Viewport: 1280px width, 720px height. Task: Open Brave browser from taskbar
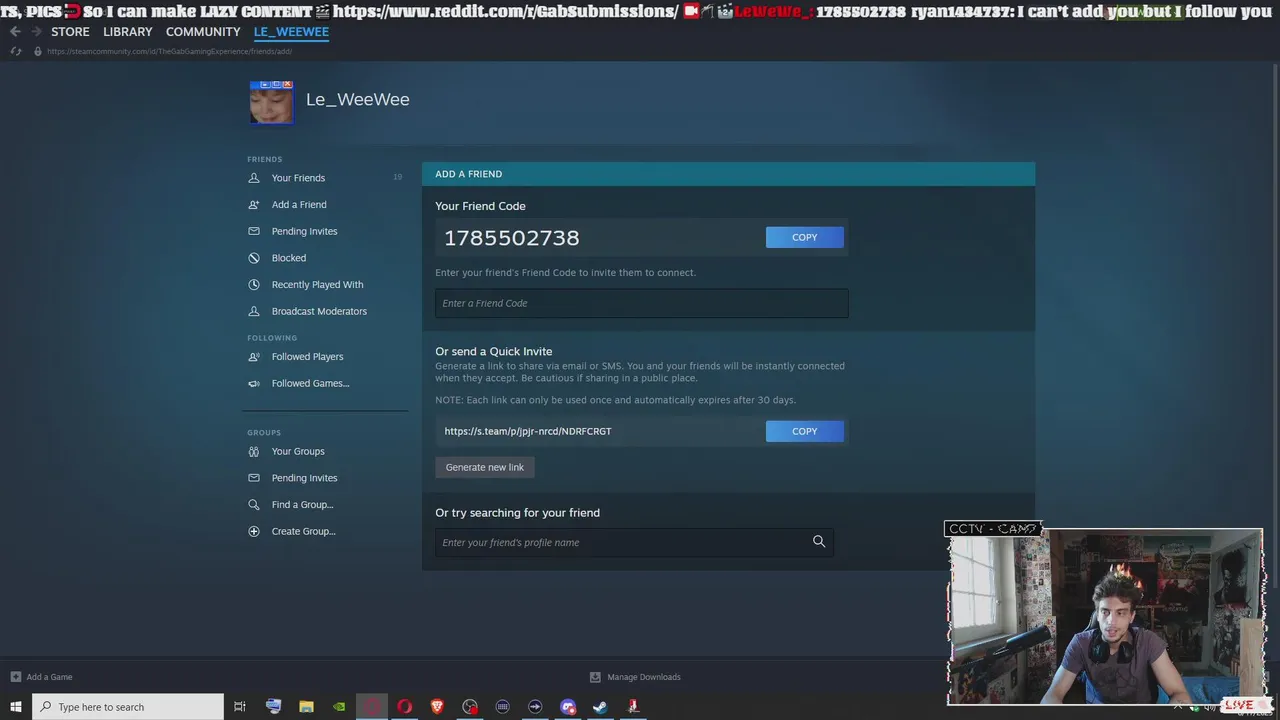(437, 707)
